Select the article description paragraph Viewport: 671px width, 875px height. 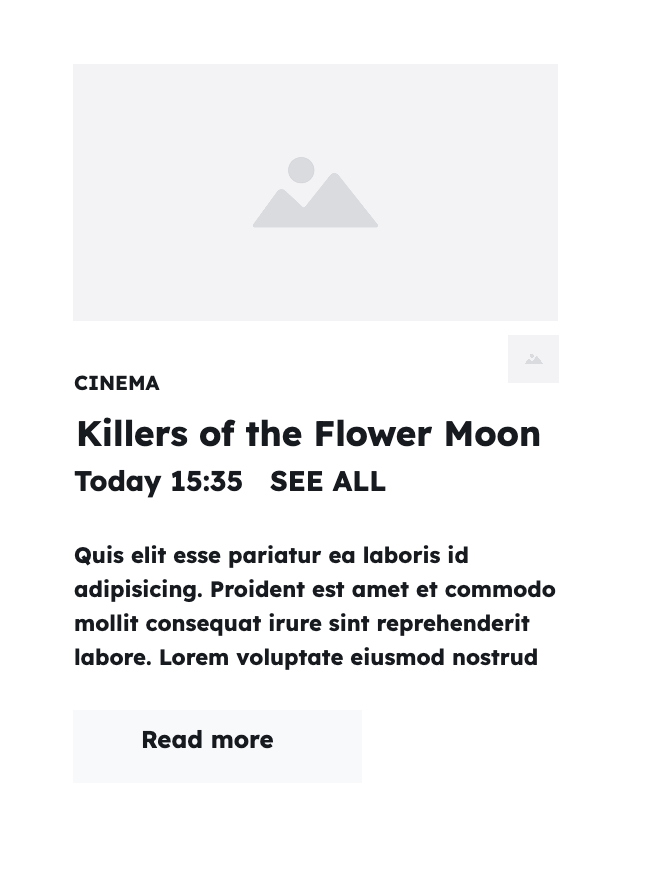coord(314,606)
